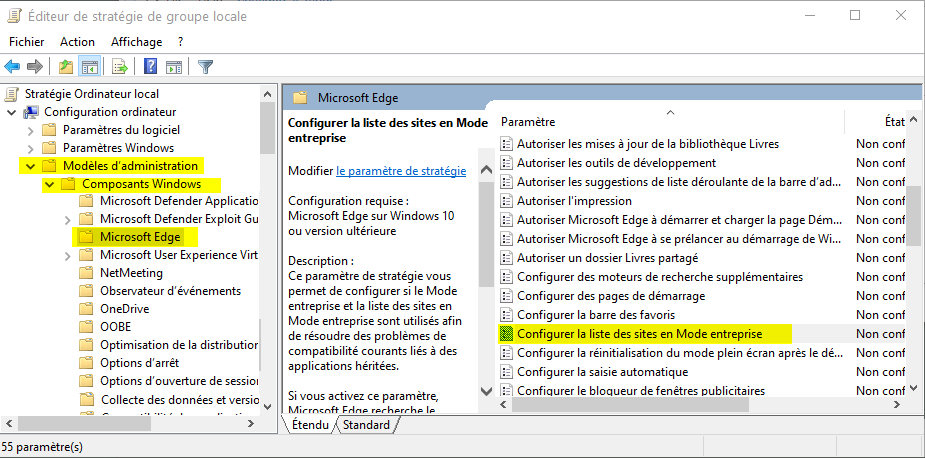Screen dimensions: 925x458
Task: Click the Export list toolbar icon
Action: click(120, 66)
